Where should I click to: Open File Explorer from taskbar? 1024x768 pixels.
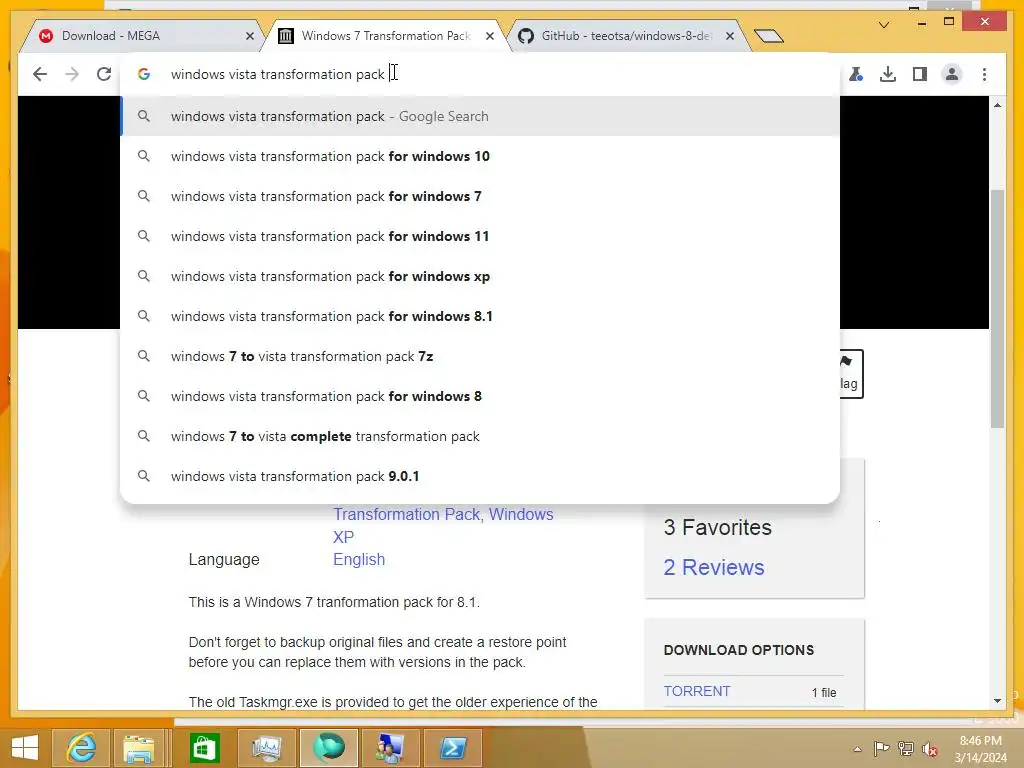[x=139, y=748]
